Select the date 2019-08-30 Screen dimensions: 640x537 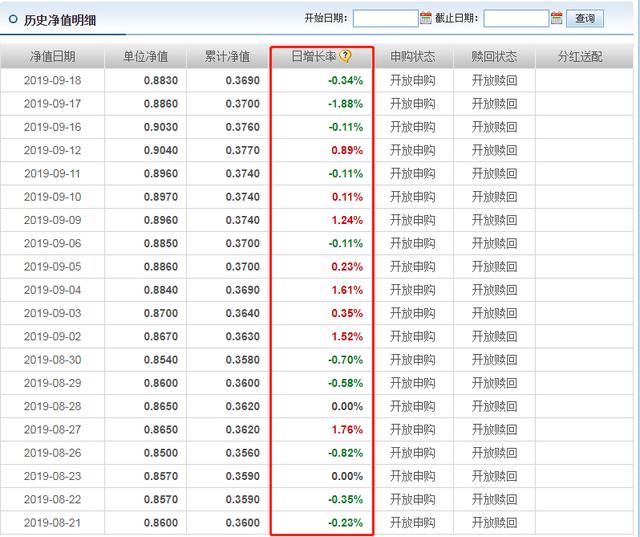(x=53, y=359)
